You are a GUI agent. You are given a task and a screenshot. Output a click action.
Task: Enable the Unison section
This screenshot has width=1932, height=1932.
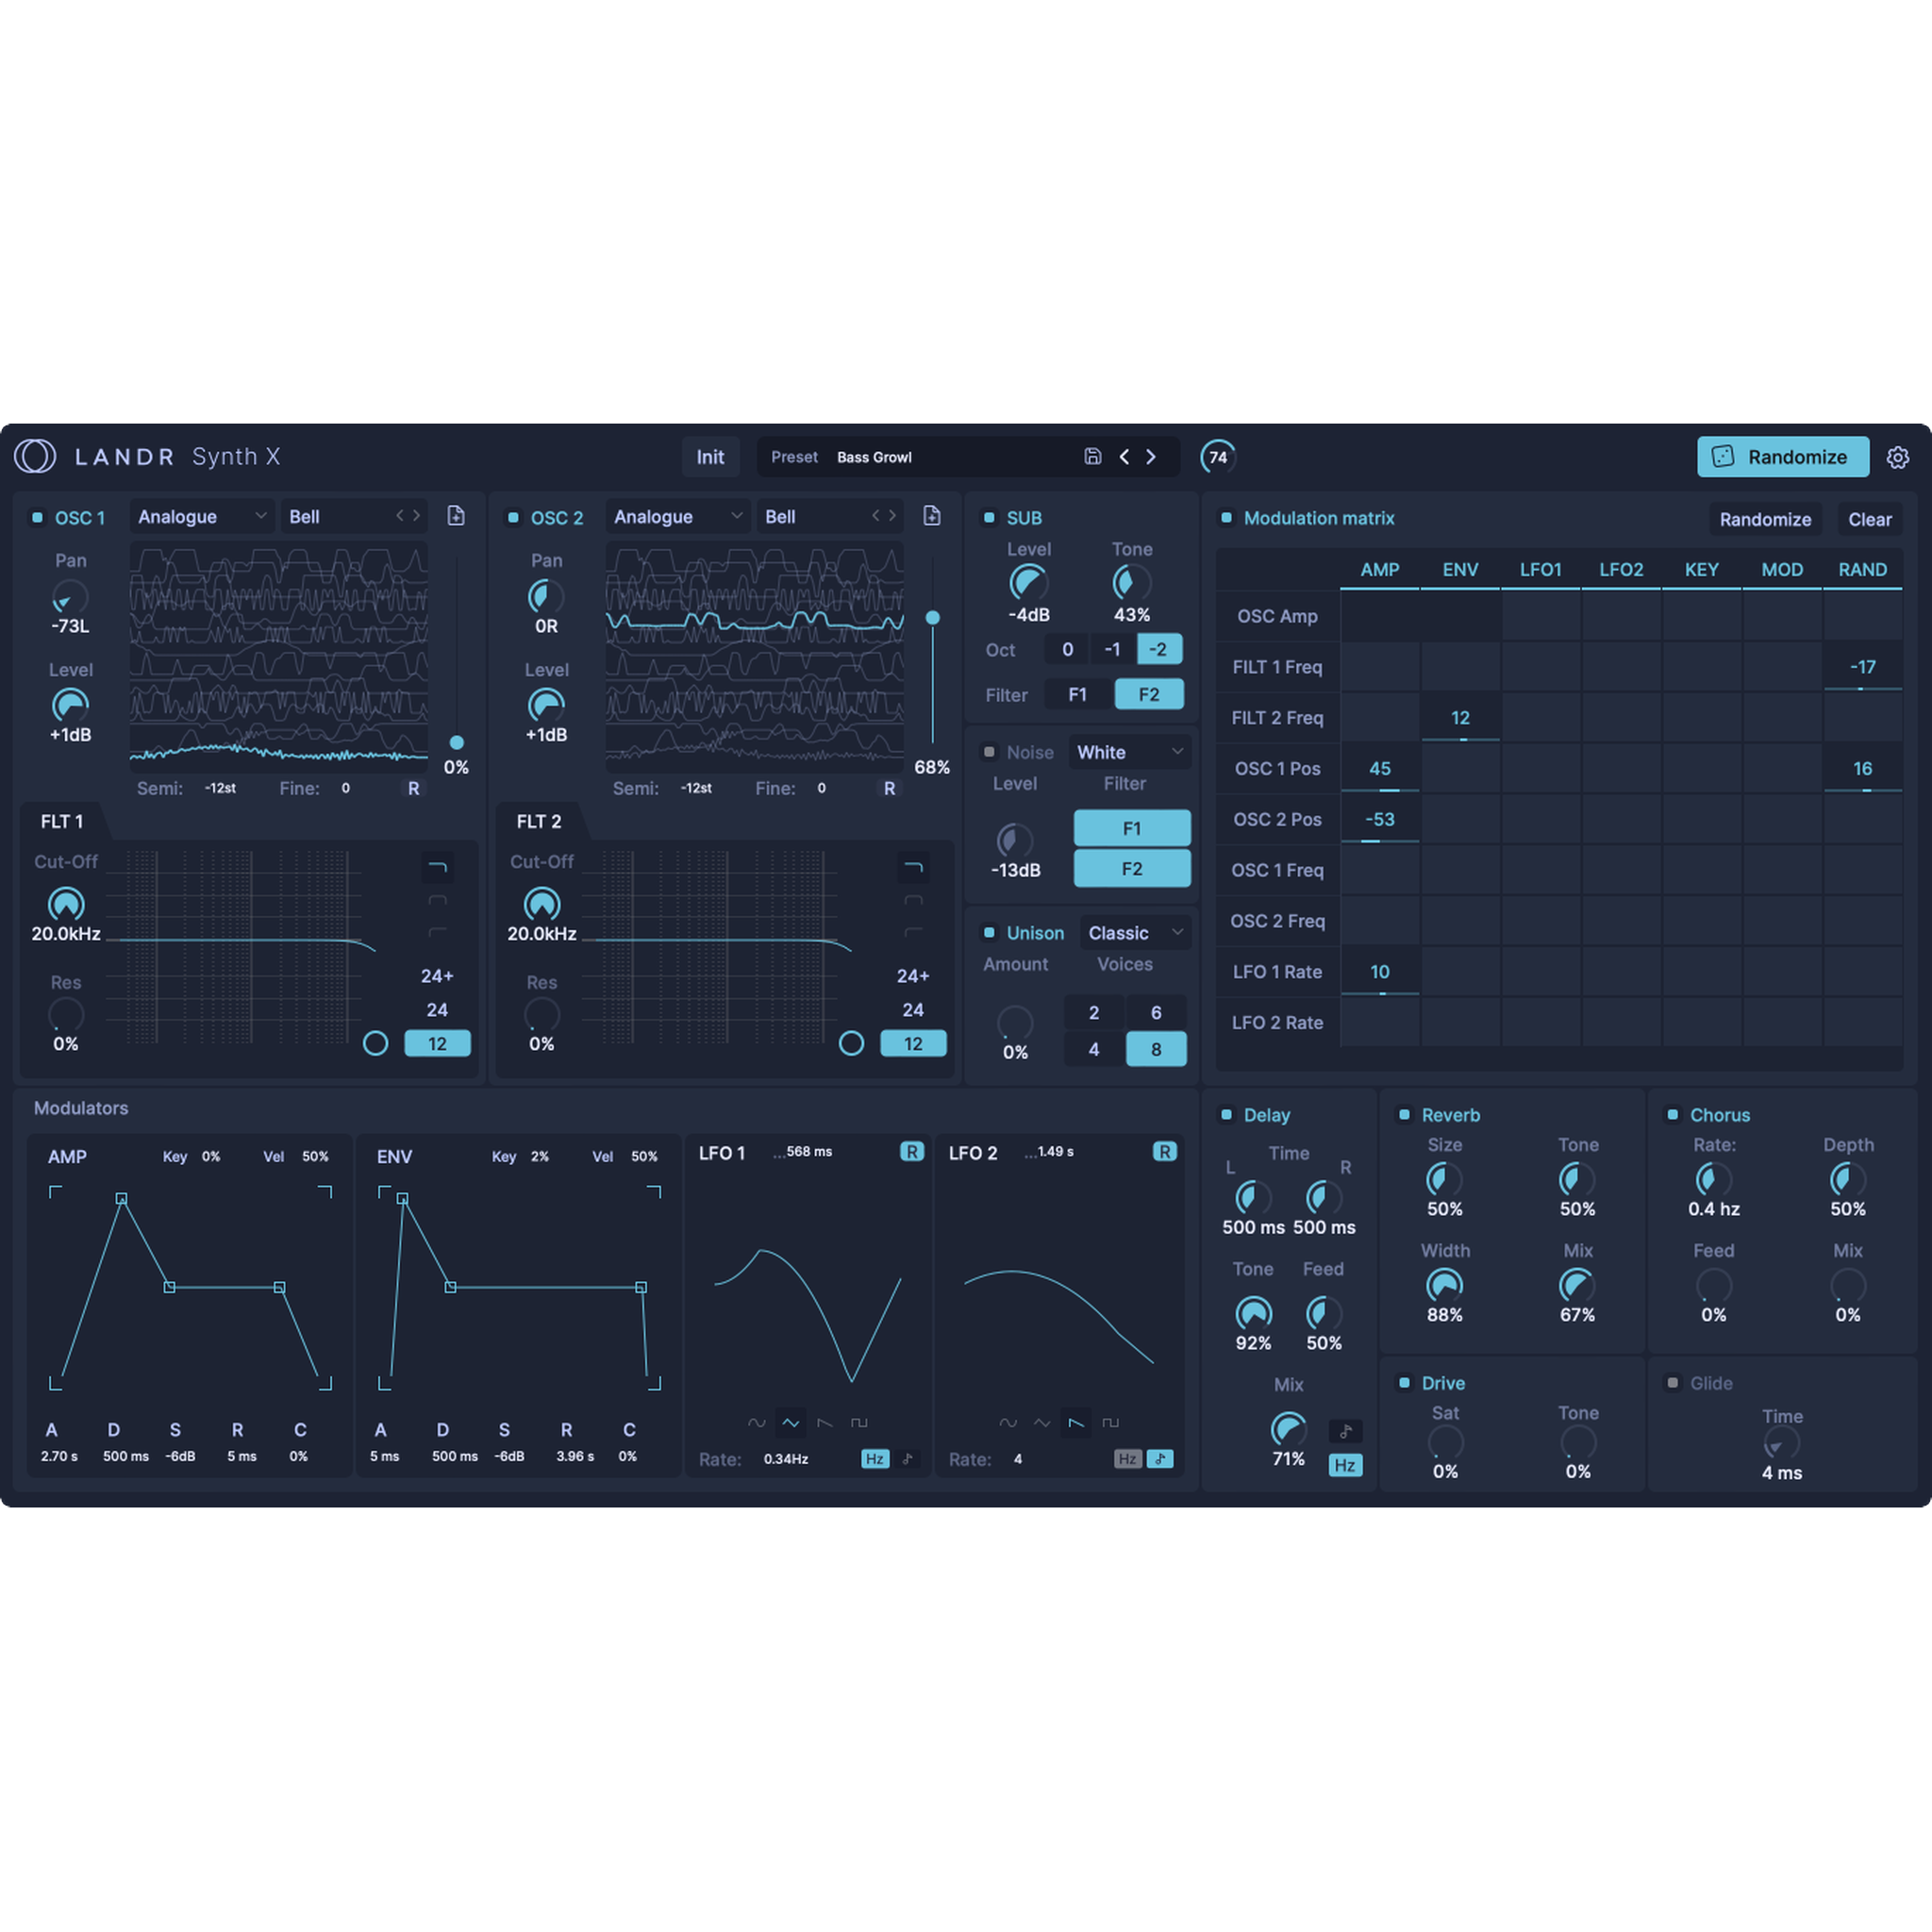(990, 932)
